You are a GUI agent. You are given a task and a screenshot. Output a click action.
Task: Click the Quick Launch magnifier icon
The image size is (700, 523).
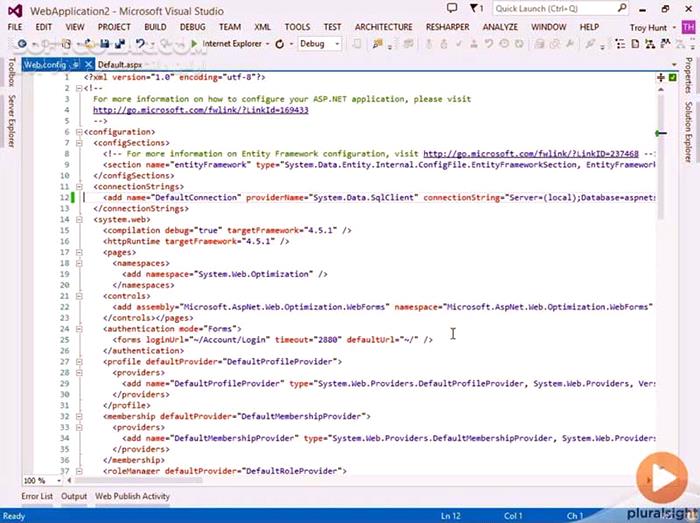[x=622, y=8]
